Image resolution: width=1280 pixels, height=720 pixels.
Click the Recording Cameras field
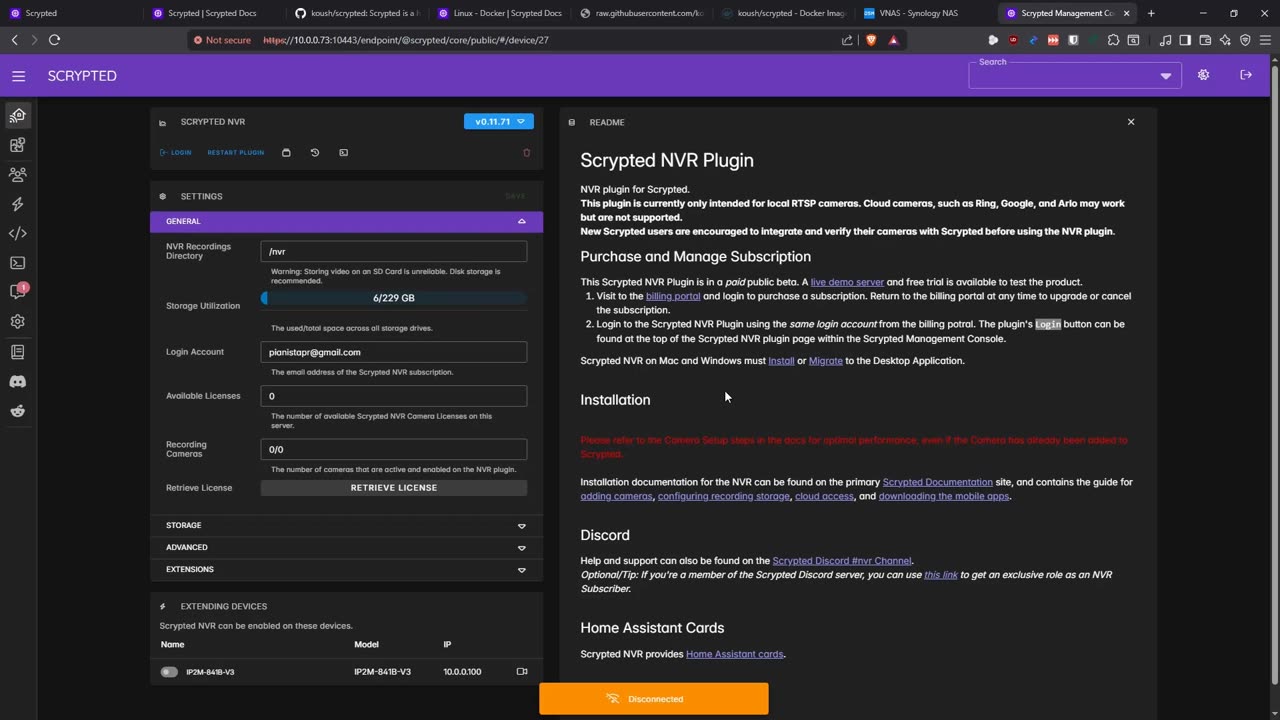click(394, 449)
